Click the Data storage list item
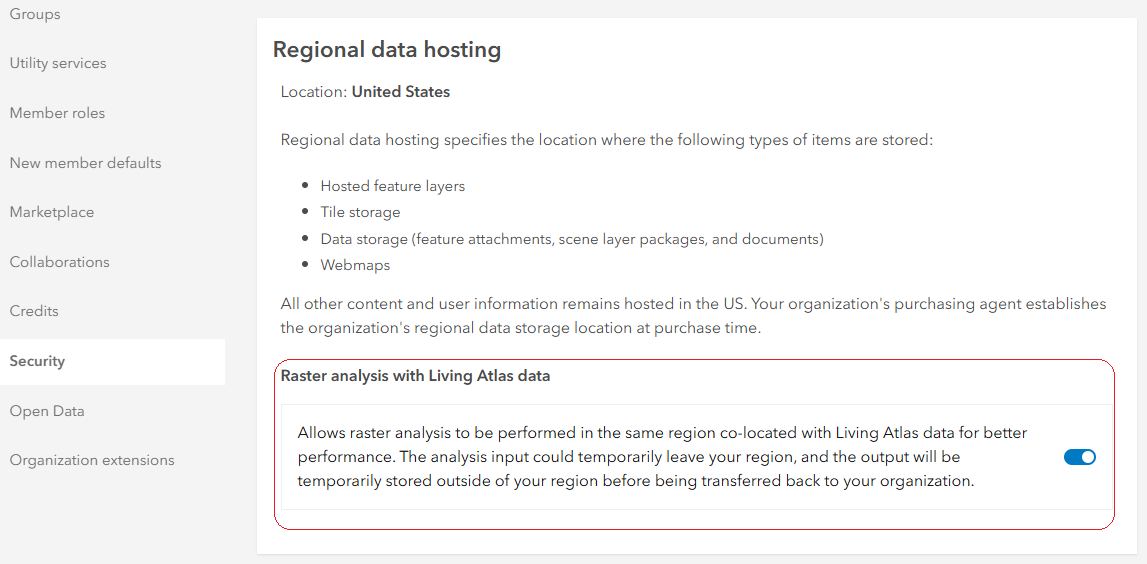This screenshot has height=564, width=1147. coord(571,239)
